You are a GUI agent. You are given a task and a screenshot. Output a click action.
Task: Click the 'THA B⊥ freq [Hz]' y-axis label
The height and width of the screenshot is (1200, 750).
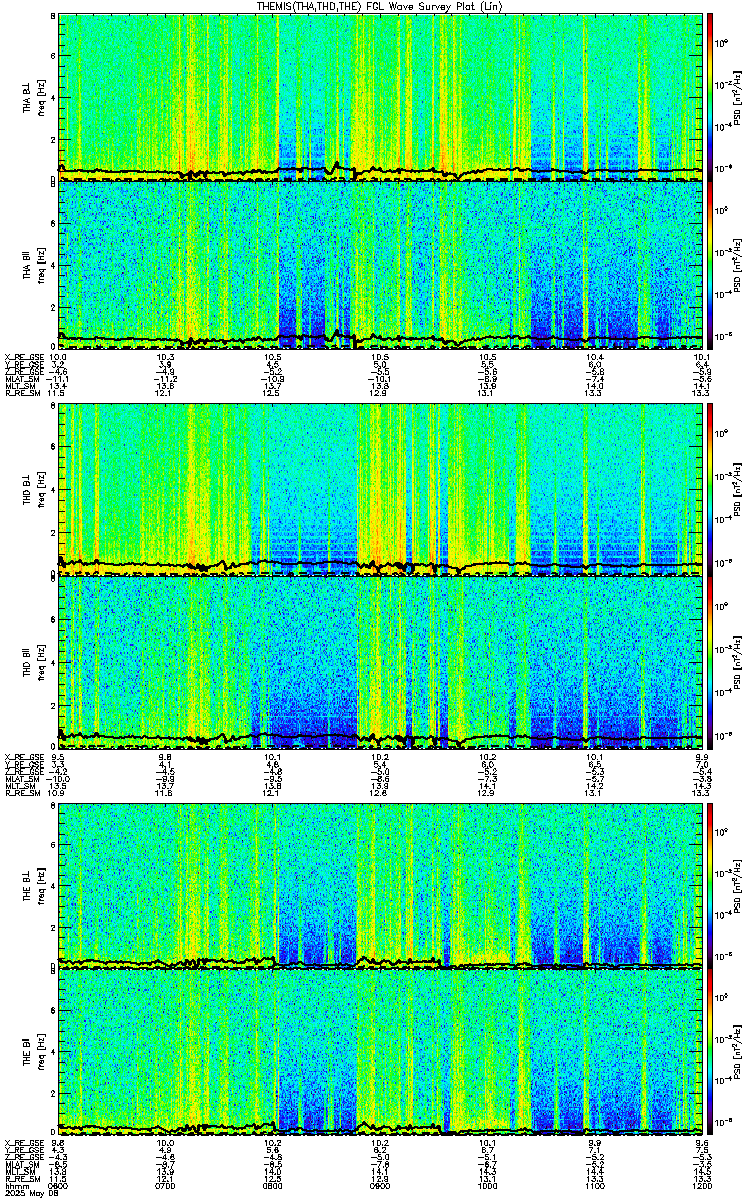(34, 97)
